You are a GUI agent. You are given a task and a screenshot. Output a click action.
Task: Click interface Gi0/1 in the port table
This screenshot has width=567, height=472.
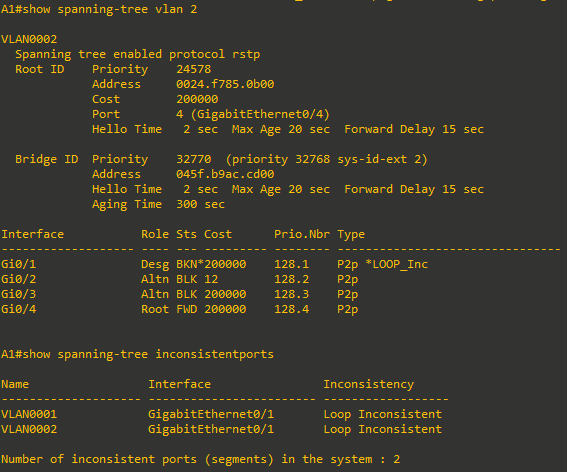pyautogui.click(x=19, y=264)
